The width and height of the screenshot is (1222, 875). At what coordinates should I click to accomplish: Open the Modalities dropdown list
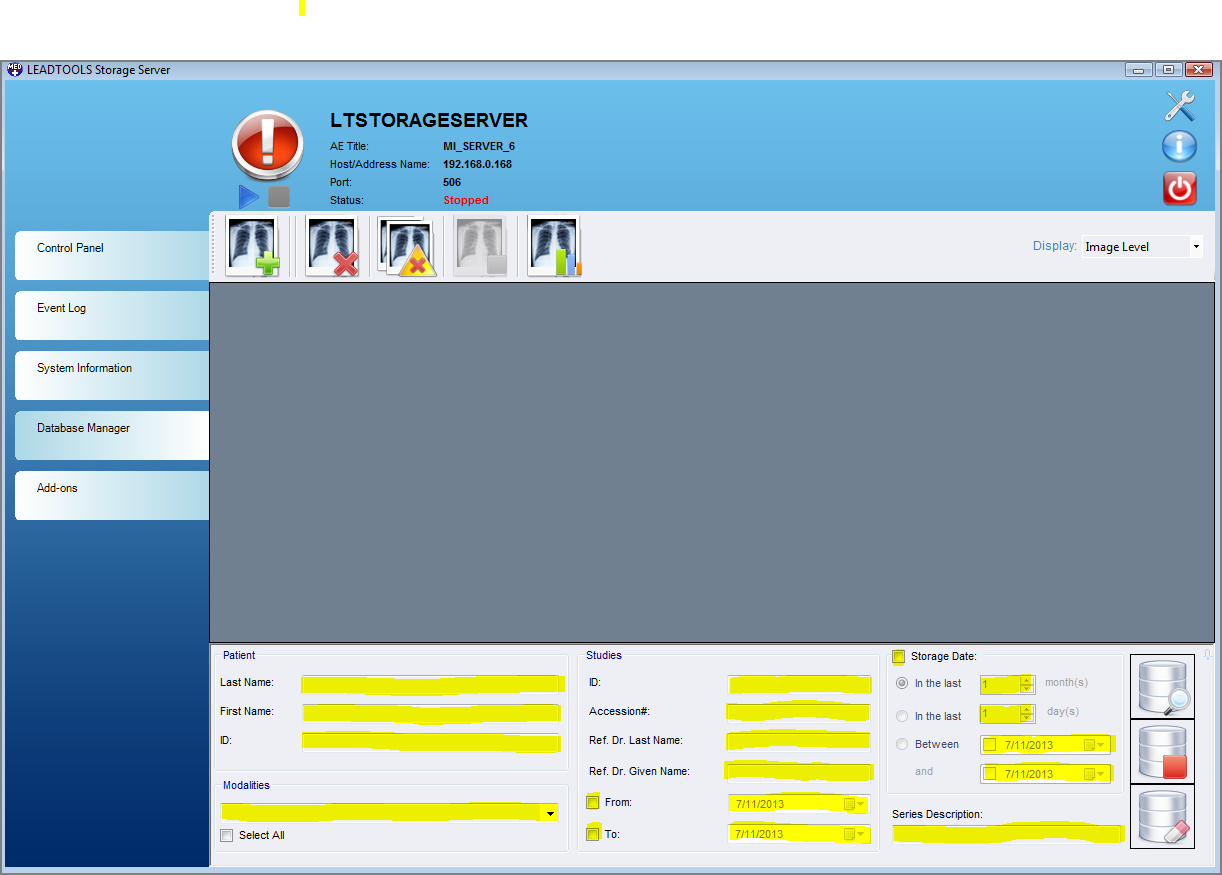(550, 814)
